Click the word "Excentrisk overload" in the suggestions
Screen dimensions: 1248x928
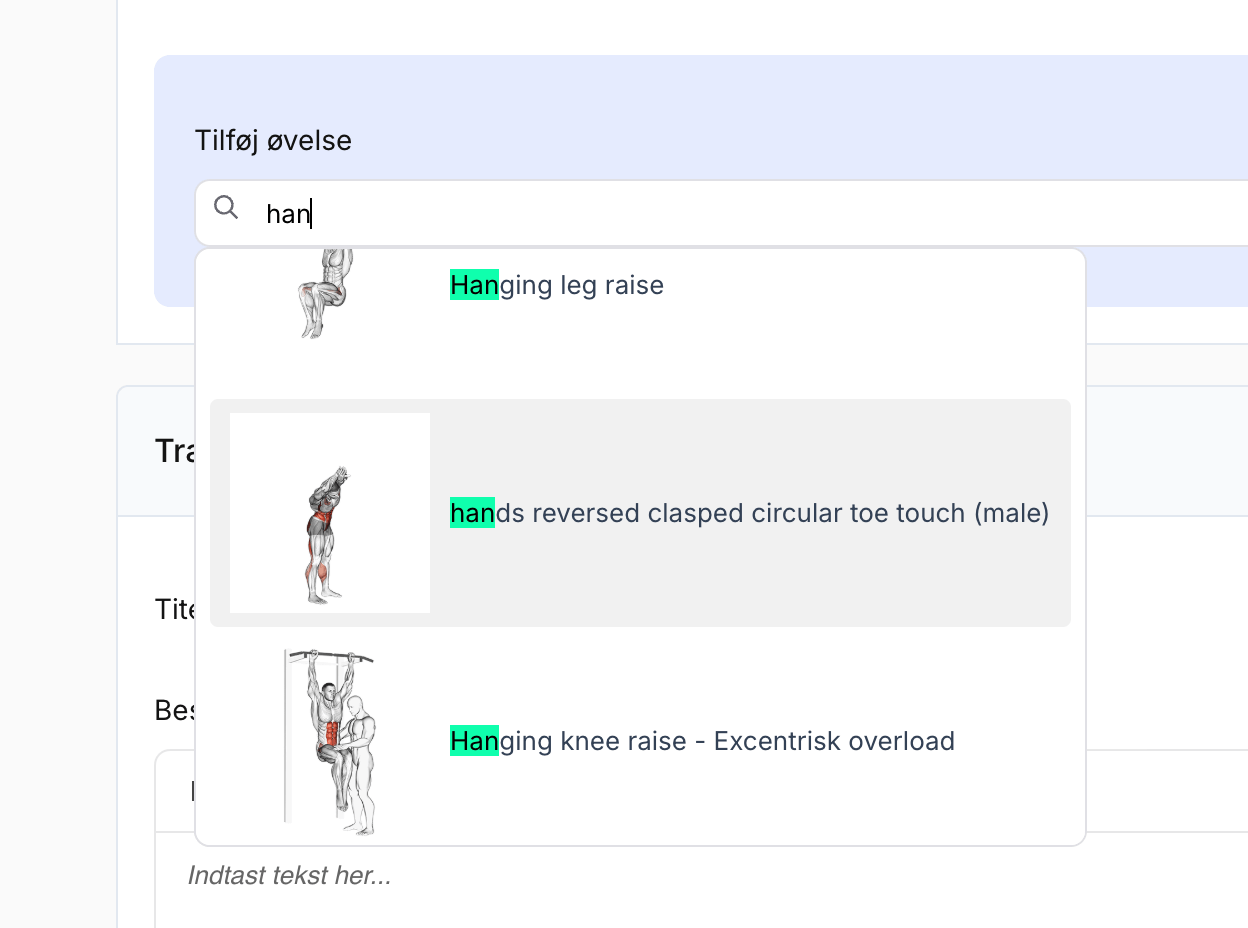click(834, 742)
